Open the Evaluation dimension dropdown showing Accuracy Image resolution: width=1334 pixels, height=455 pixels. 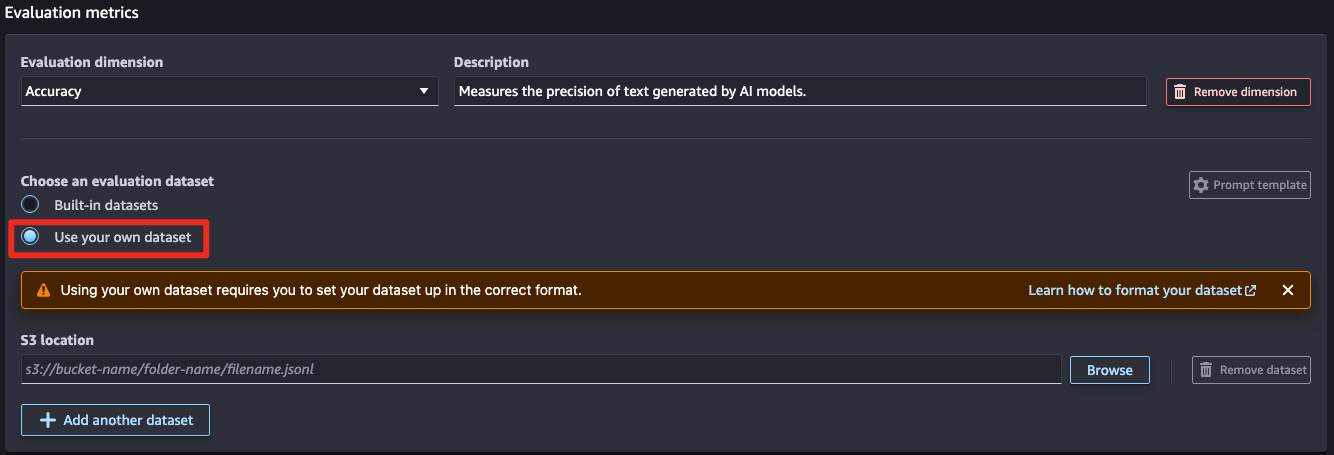pyautogui.click(x=229, y=91)
